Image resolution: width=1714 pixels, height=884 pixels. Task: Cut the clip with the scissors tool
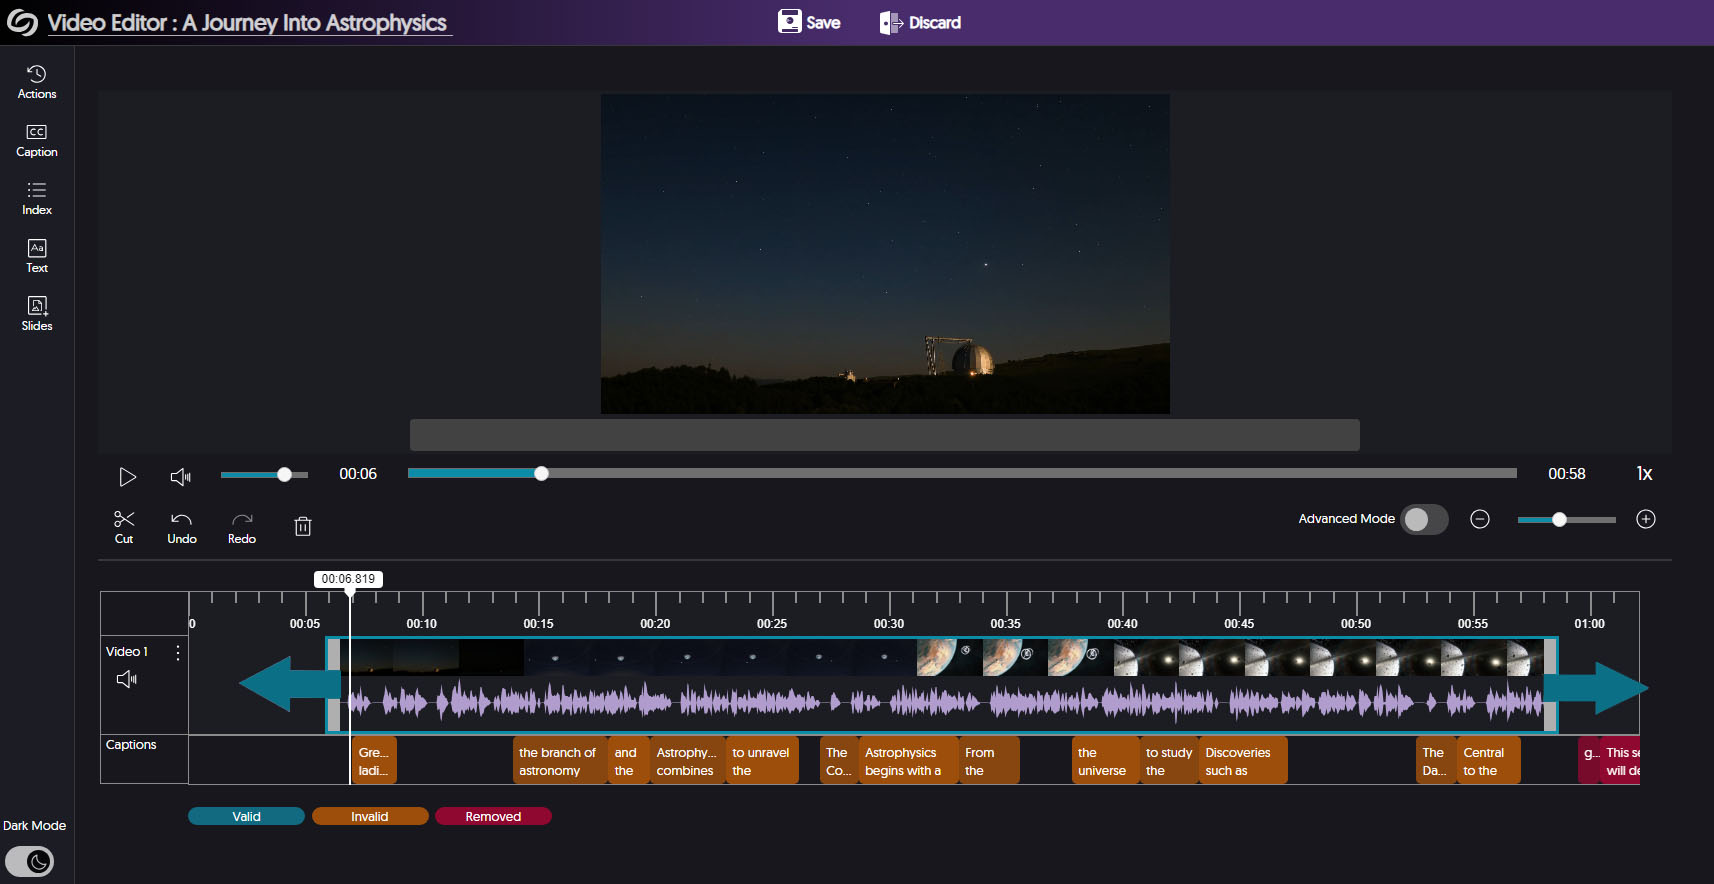point(124,527)
